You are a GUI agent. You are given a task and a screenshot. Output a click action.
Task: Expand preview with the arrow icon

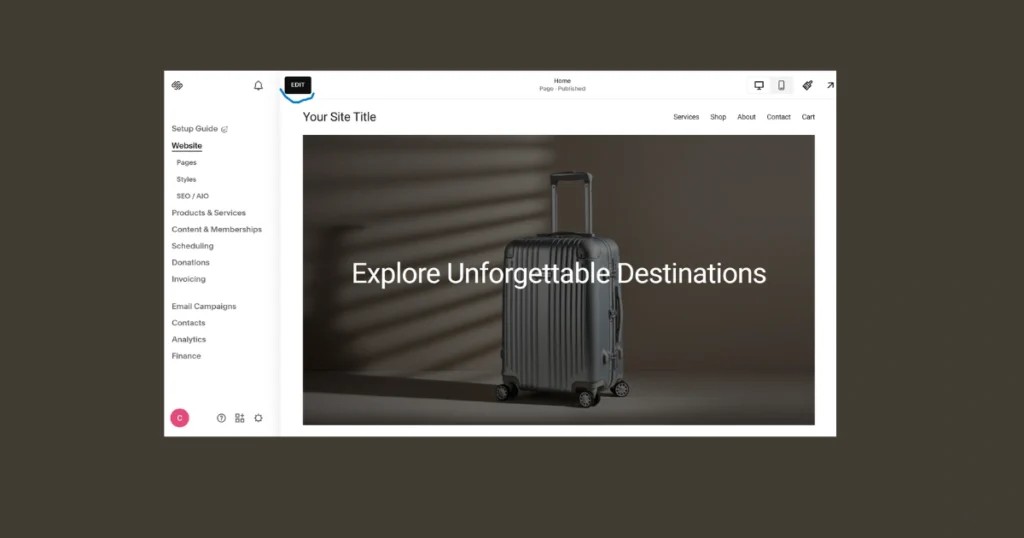[830, 86]
